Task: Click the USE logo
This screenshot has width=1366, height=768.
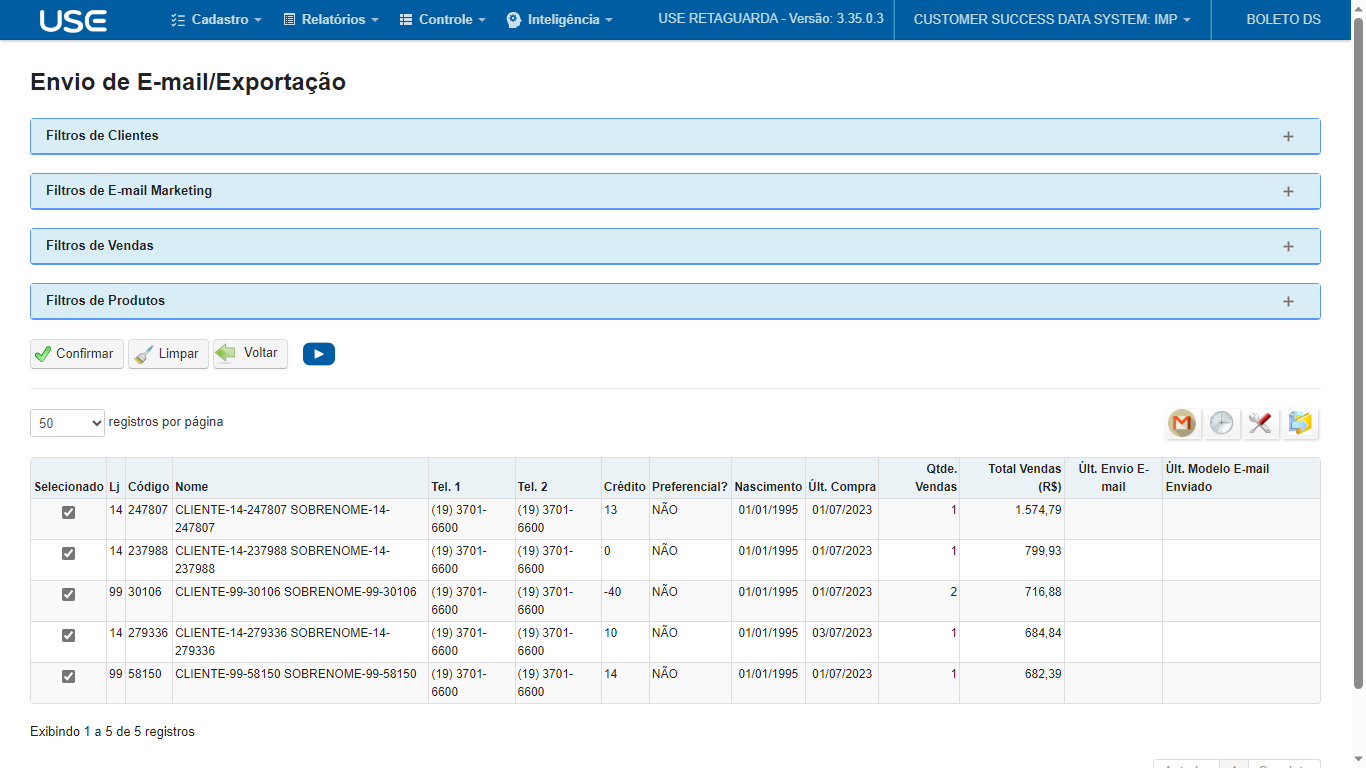Action: 73,20
